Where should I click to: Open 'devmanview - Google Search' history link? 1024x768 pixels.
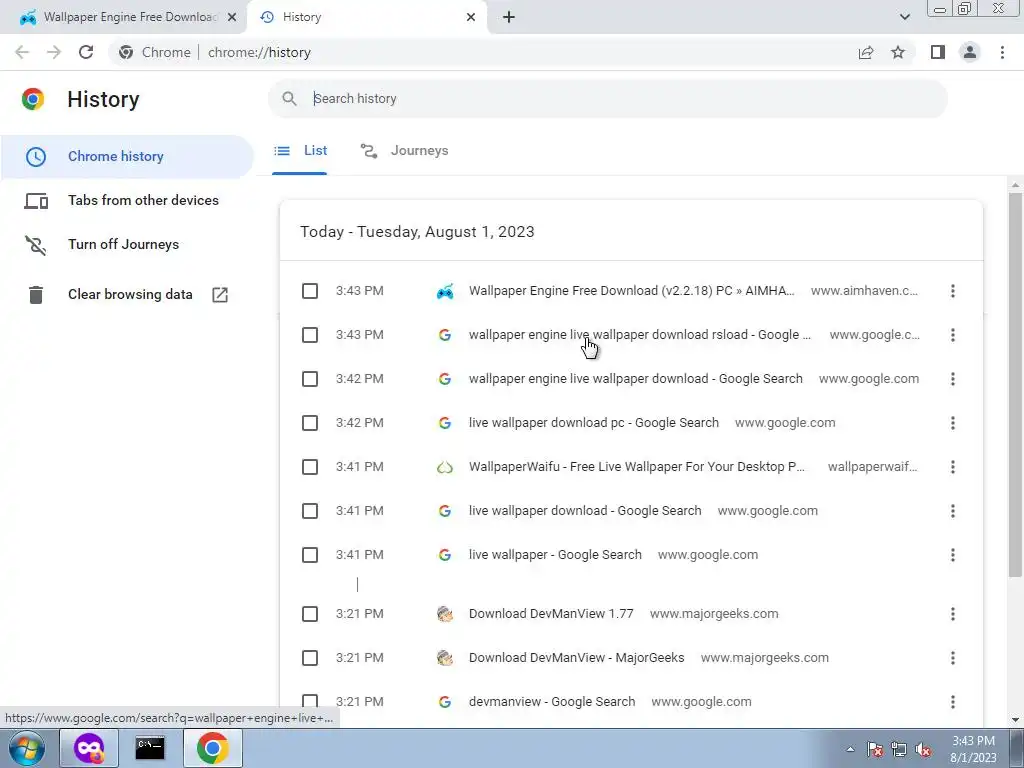(552, 702)
